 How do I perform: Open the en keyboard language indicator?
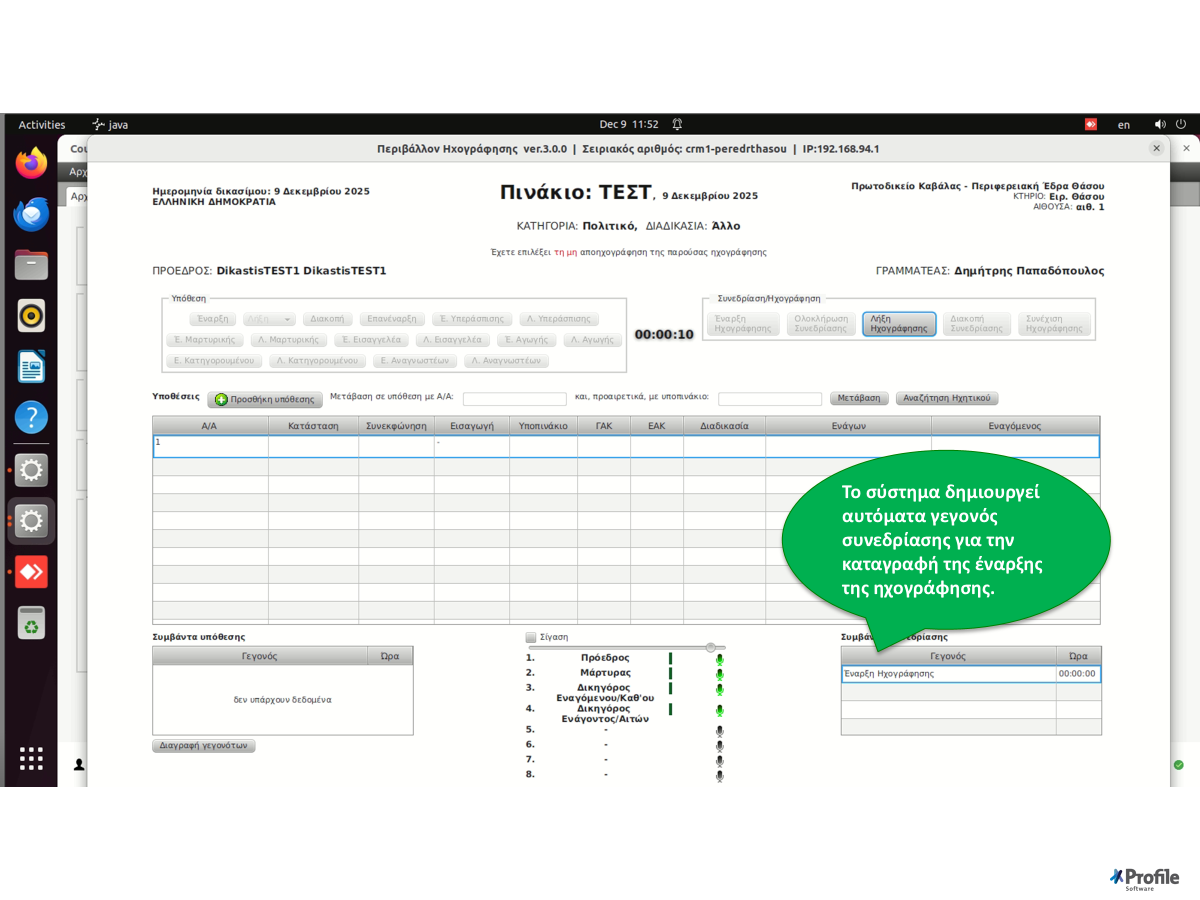[x=1124, y=125]
